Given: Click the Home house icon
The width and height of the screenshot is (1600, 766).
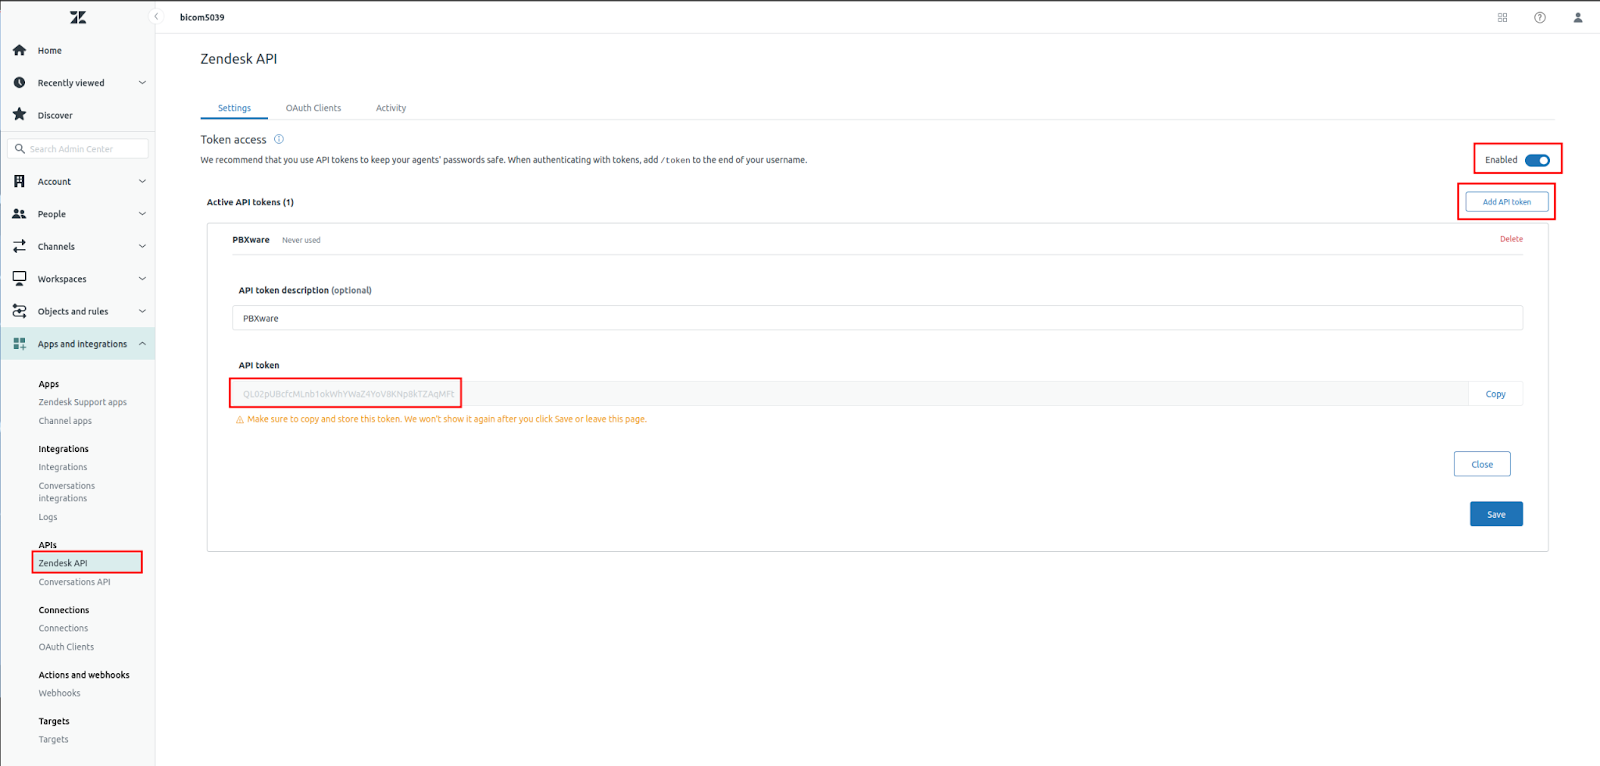Looking at the screenshot, I should [x=19, y=50].
